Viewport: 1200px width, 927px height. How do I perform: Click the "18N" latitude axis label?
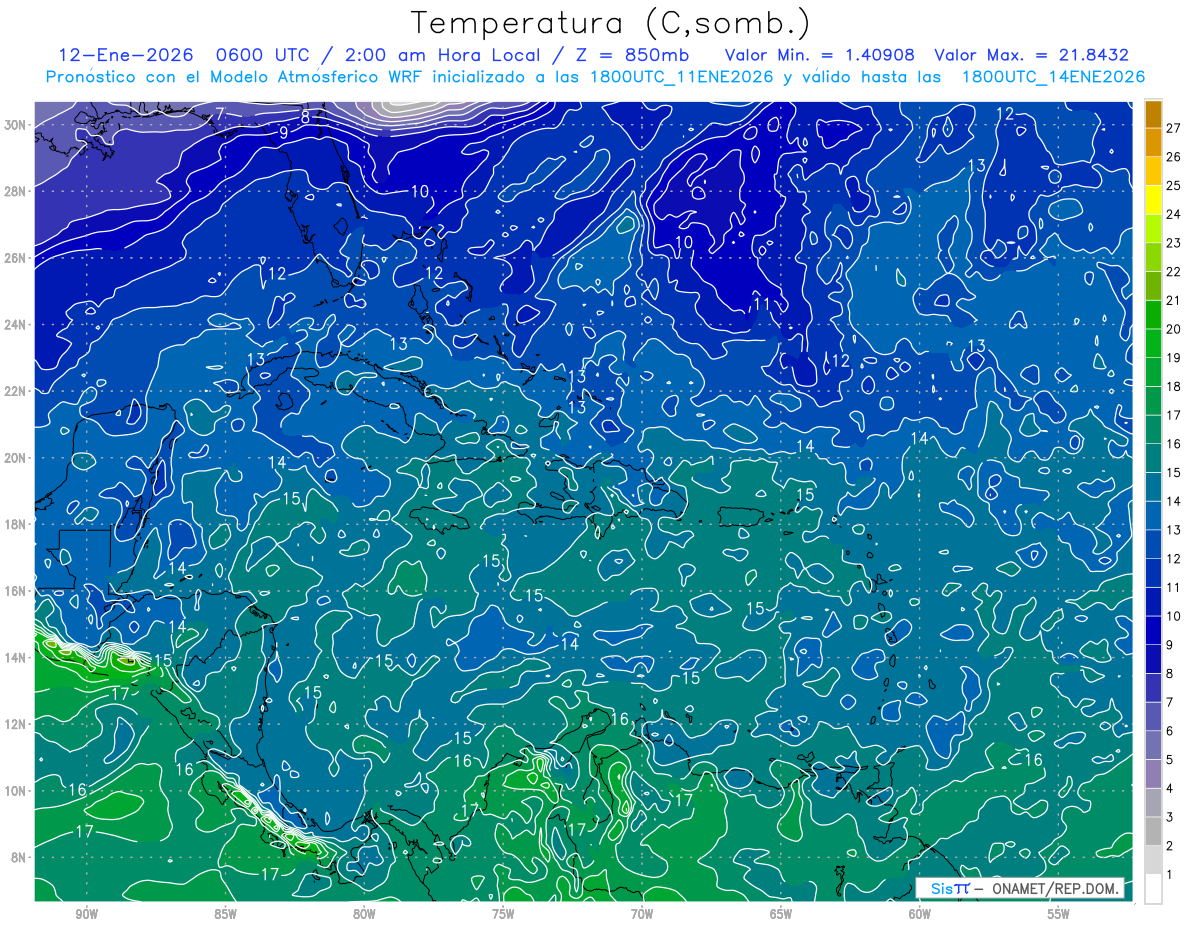pos(15,524)
